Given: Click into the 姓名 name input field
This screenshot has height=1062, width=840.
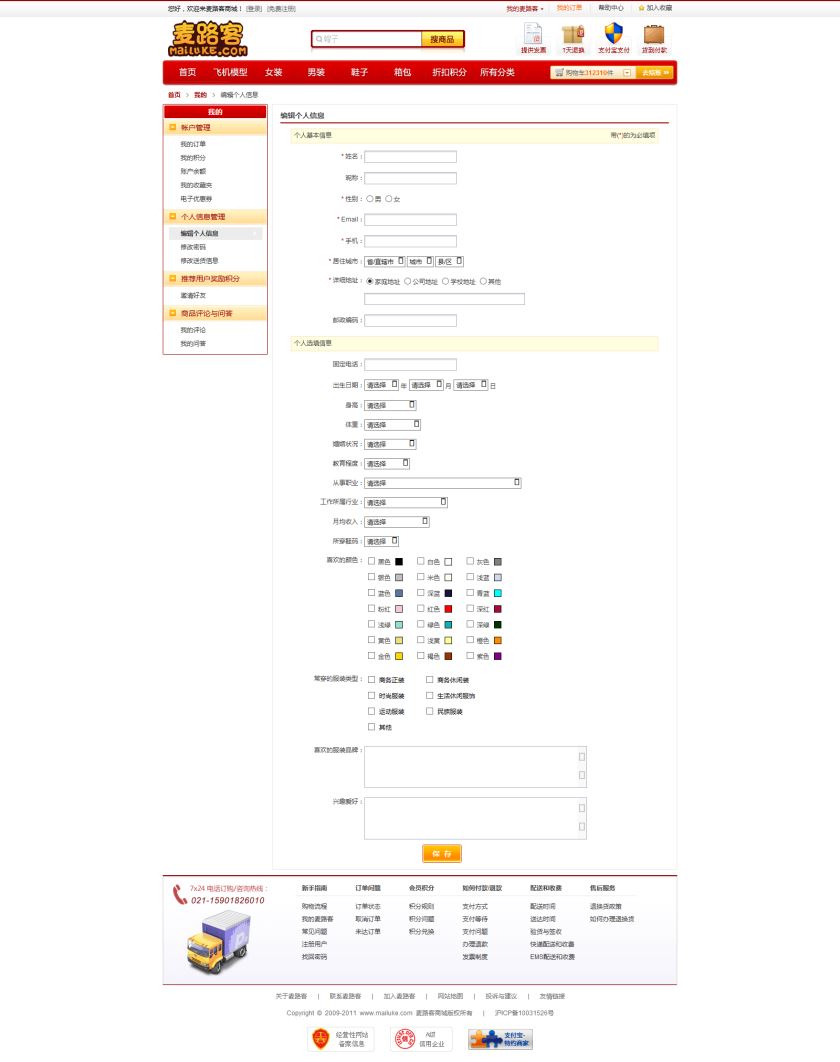Looking at the screenshot, I should coord(411,156).
